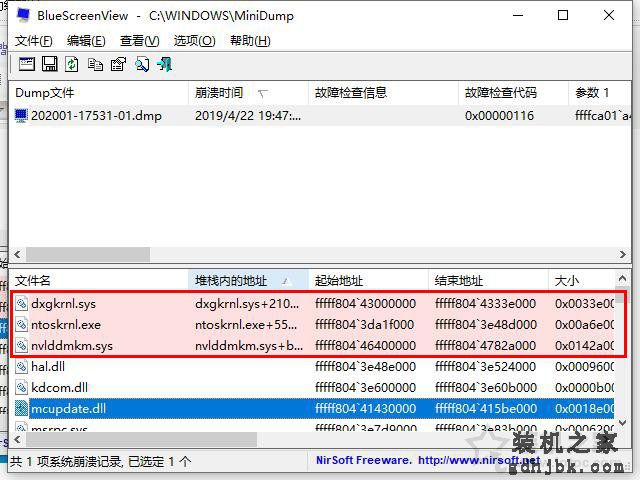Viewport: 640px width, 480px height.
Task: Sort lower pane by 结束地址 header
Action: (x=488, y=281)
